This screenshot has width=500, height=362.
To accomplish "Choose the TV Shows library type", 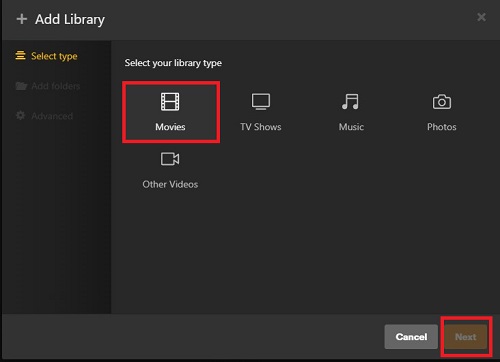I will (x=261, y=112).
